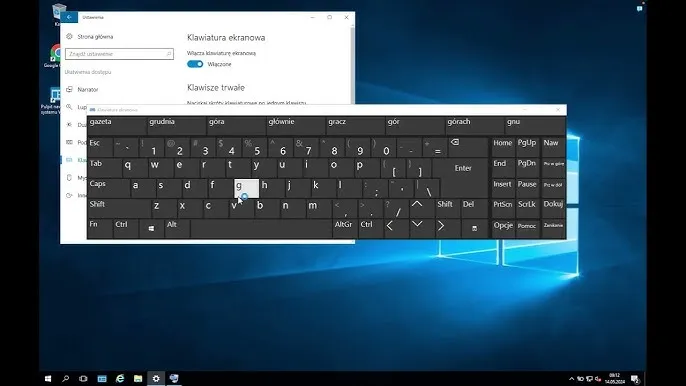Viewport: 686px width, 386px height.
Task: Tap the letter m key
Action: click(319, 209)
